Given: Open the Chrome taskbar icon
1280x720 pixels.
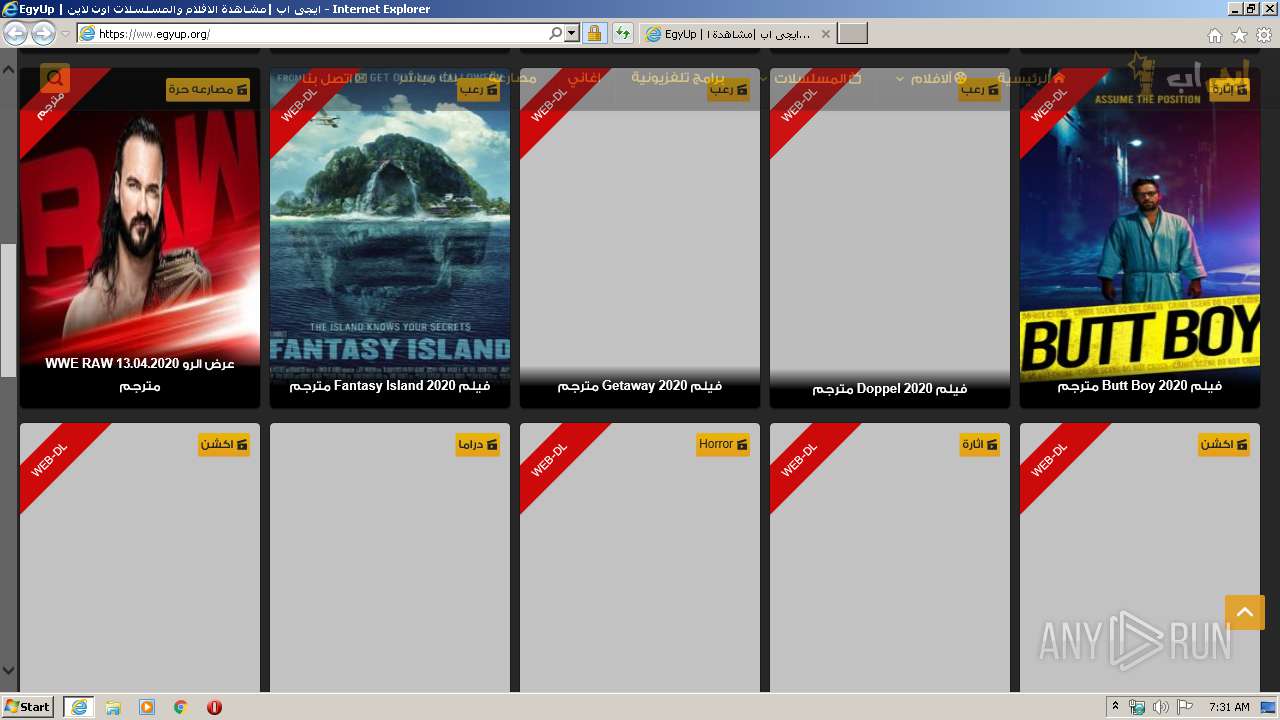Looking at the screenshot, I should [x=181, y=707].
